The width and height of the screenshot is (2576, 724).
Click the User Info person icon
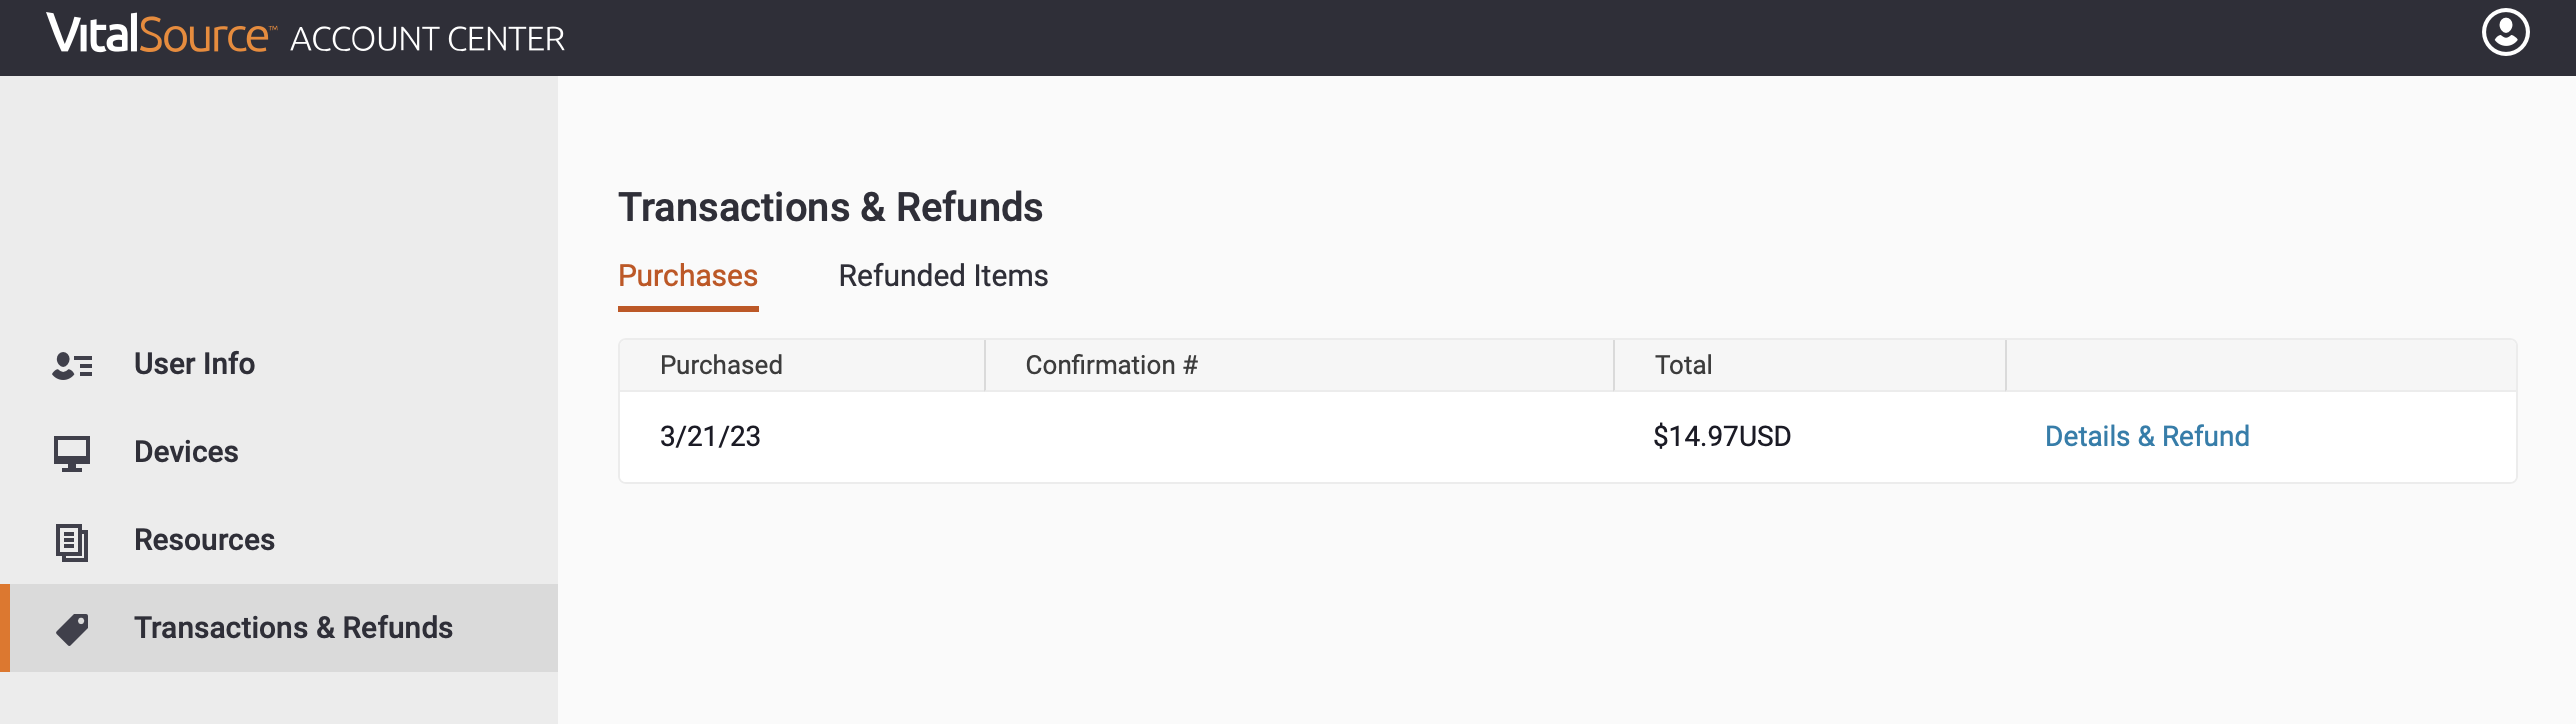coord(72,365)
